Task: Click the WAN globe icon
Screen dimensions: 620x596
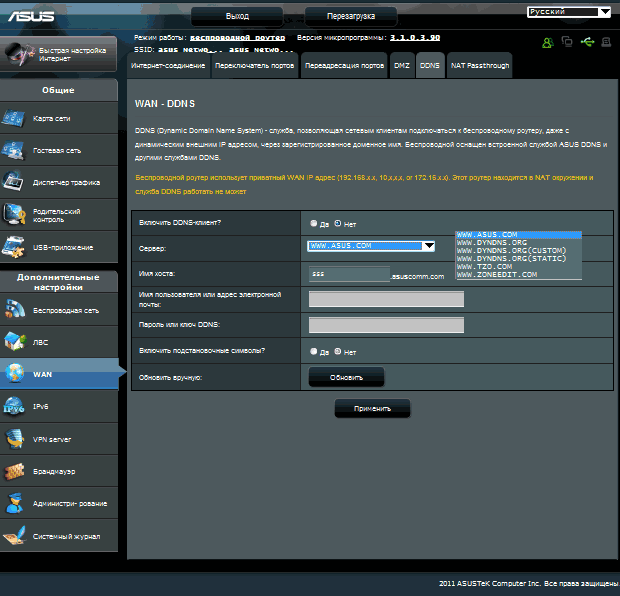Action: [x=14, y=373]
